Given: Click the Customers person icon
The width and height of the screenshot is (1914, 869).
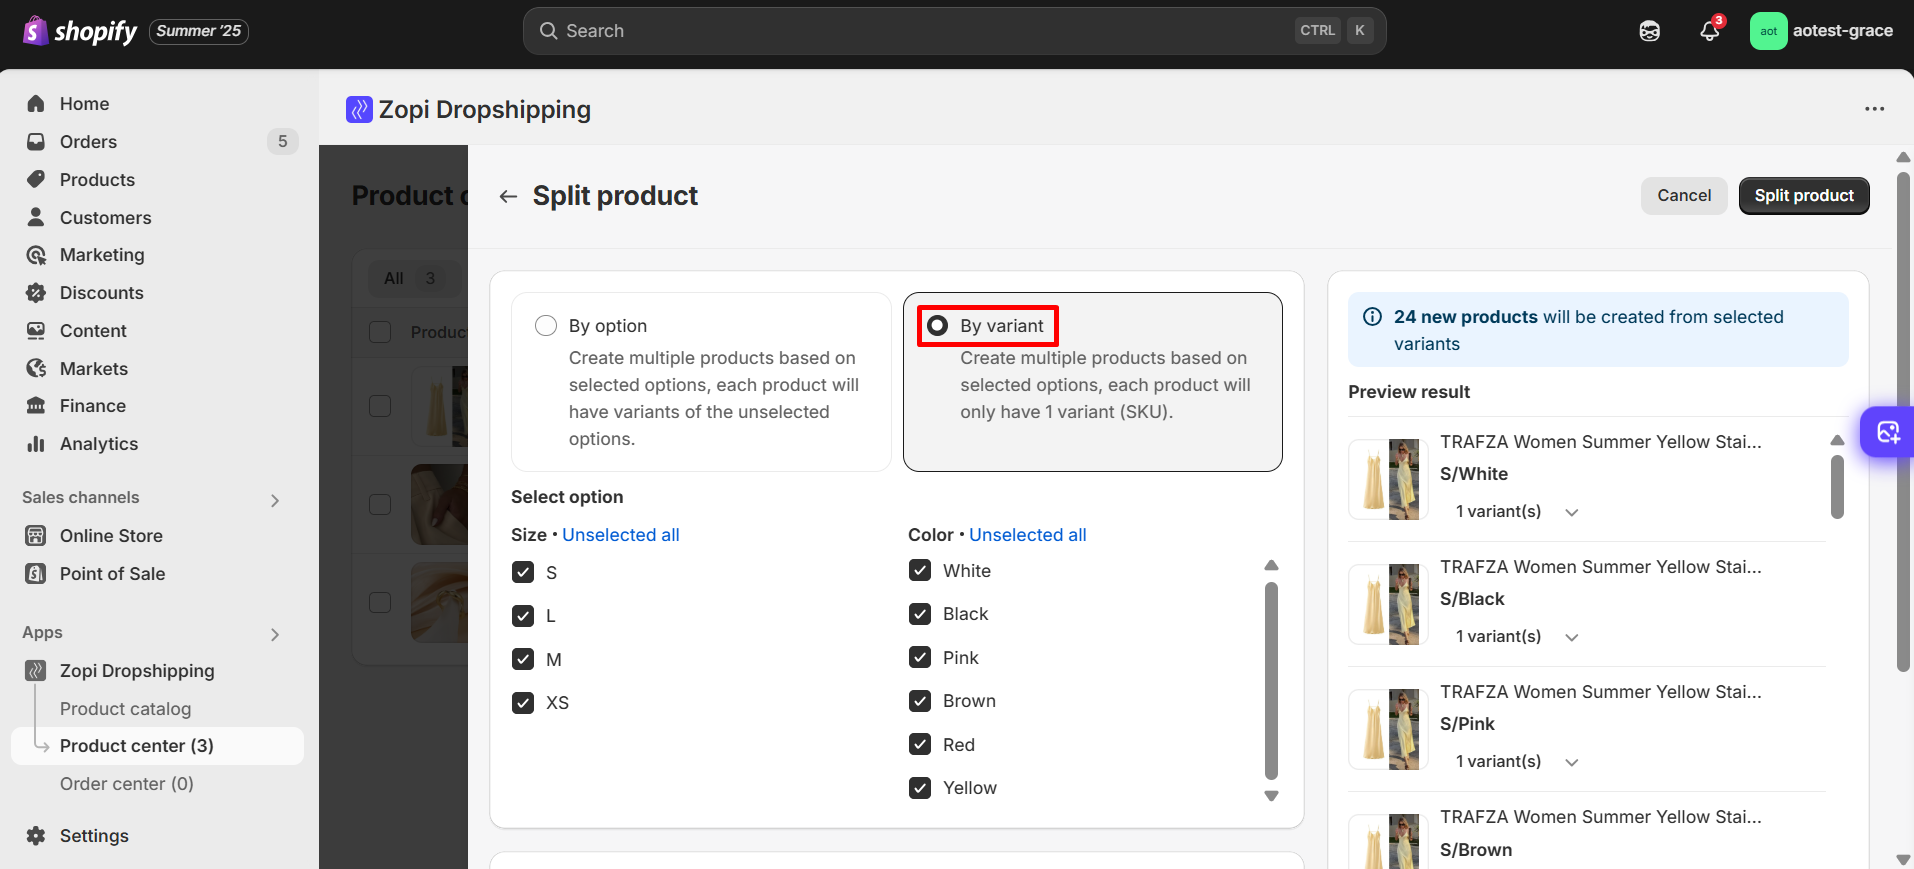Looking at the screenshot, I should pyautogui.click(x=36, y=217).
